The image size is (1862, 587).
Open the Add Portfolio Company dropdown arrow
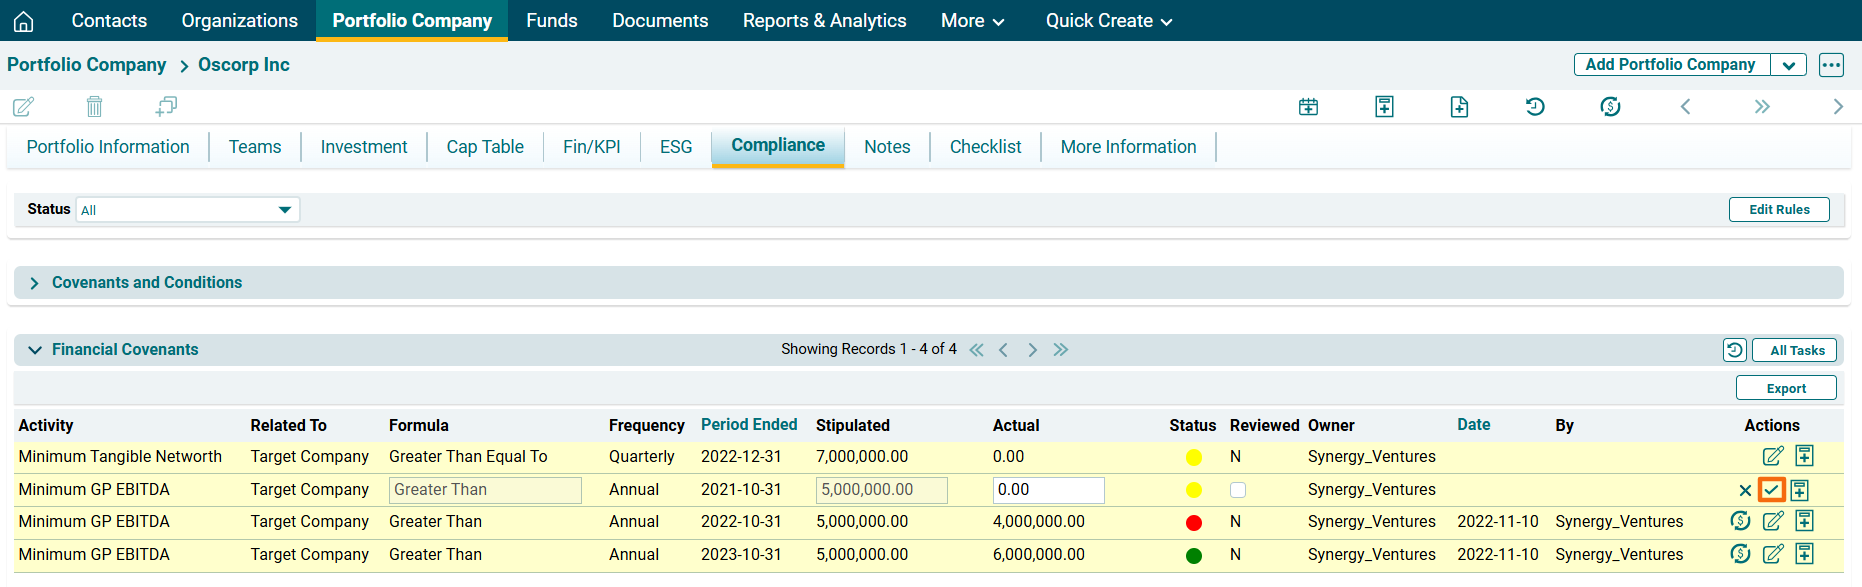pyautogui.click(x=1788, y=65)
